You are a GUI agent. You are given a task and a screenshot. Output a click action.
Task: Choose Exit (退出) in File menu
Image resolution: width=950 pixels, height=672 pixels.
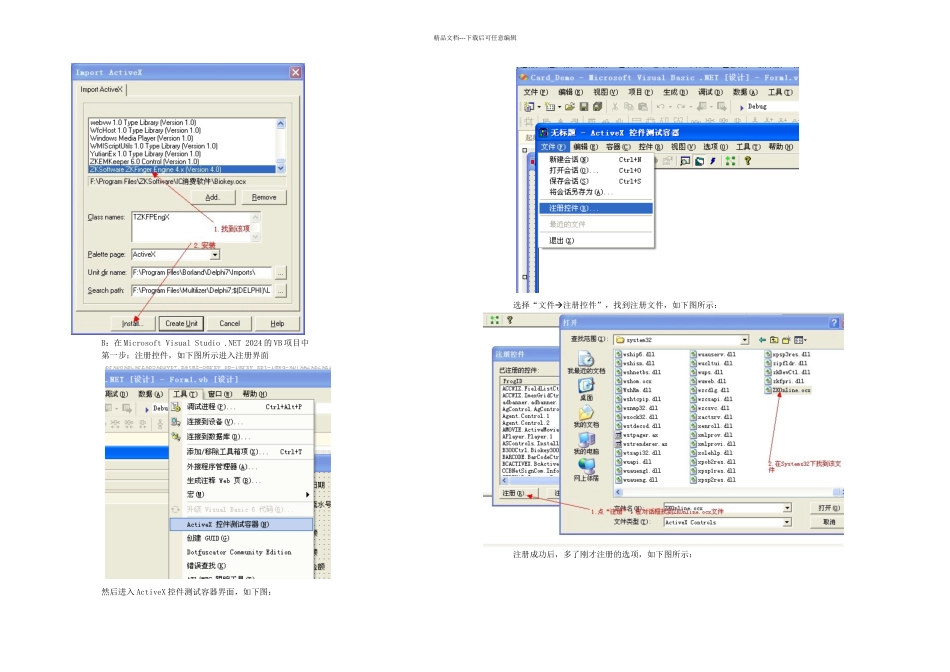point(596,241)
